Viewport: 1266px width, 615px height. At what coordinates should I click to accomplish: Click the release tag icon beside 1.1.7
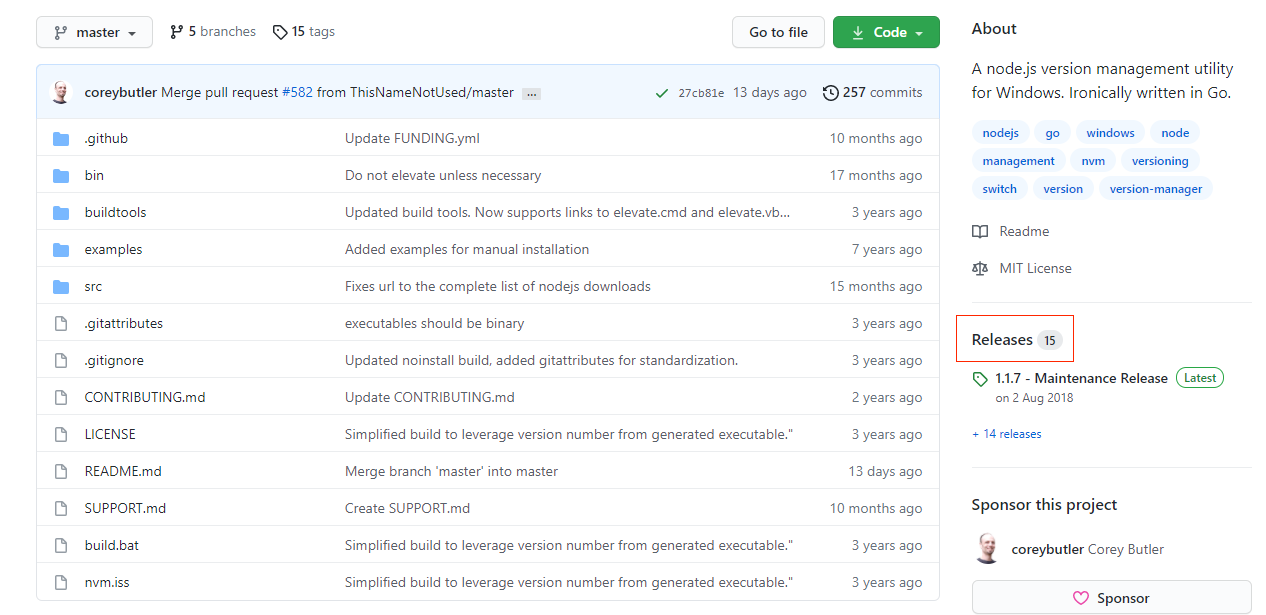tap(980, 380)
